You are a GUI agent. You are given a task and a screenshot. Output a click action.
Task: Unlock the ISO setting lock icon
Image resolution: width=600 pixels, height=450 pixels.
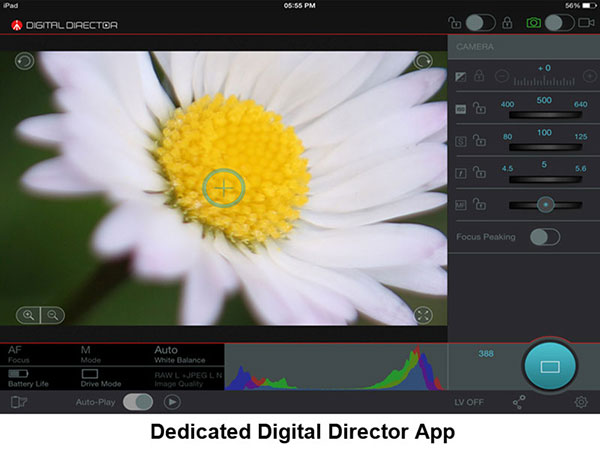(479, 108)
